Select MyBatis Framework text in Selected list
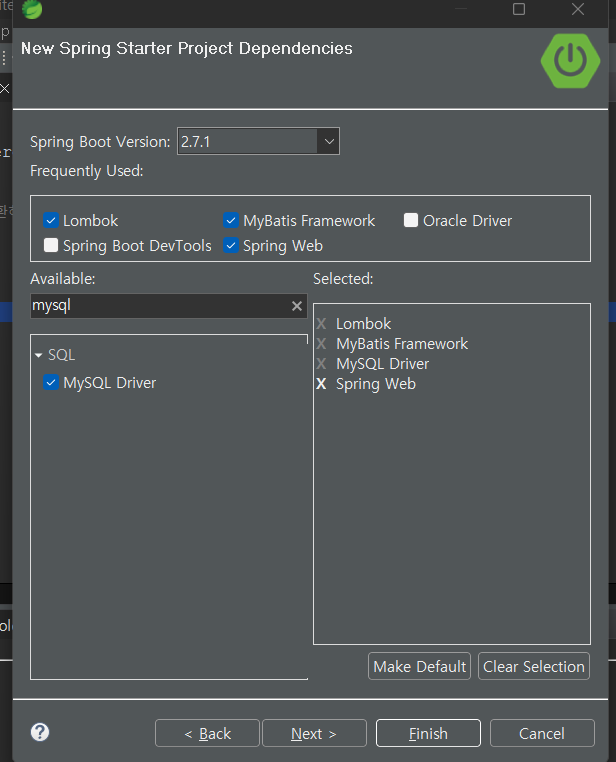616x762 pixels. (402, 344)
